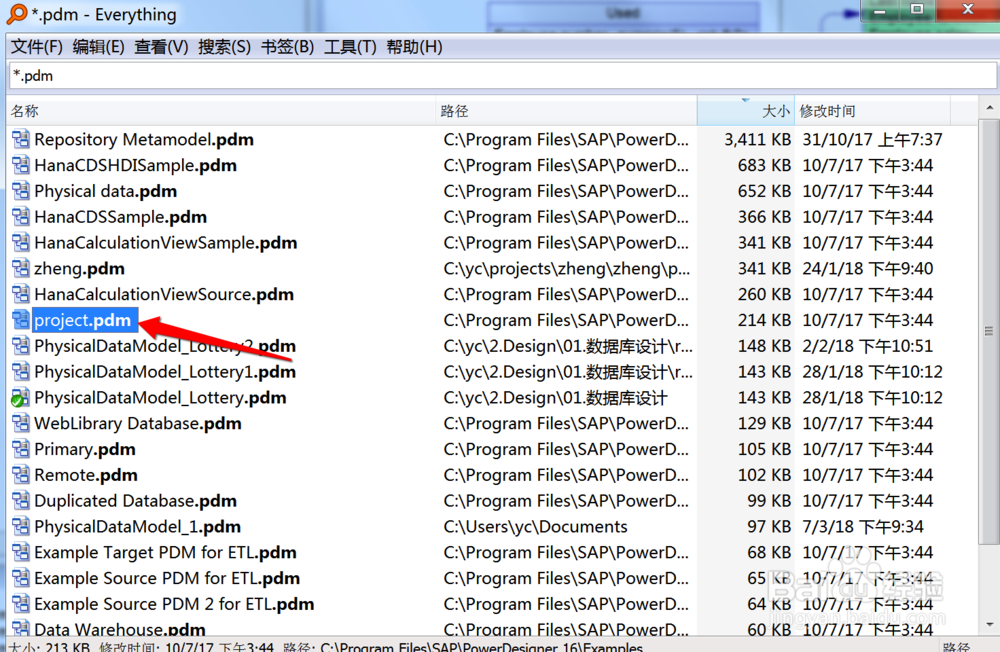This screenshot has width=1000, height=652.
Task: Click file icon of zheng.pdm
Action: [20, 269]
